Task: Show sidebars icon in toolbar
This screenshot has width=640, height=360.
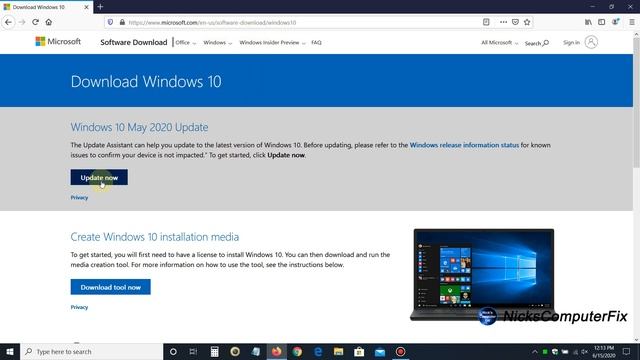Action: [602, 22]
